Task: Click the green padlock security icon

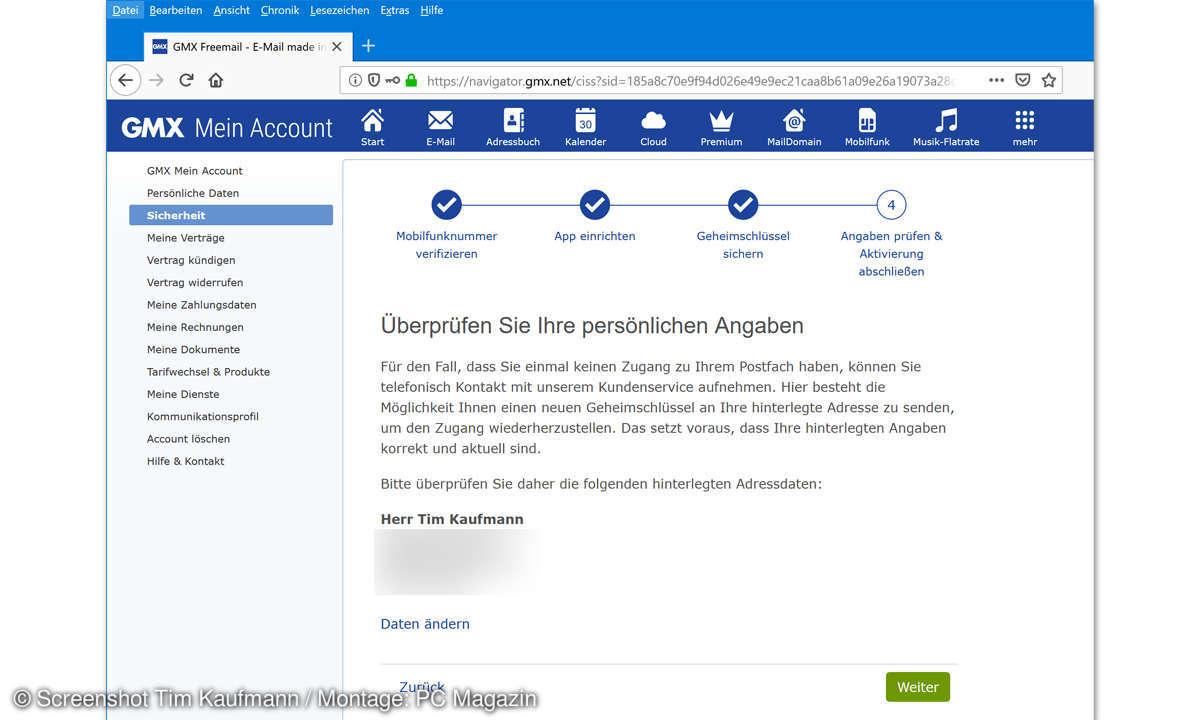Action: pyautogui.click(x=411, y=80)
